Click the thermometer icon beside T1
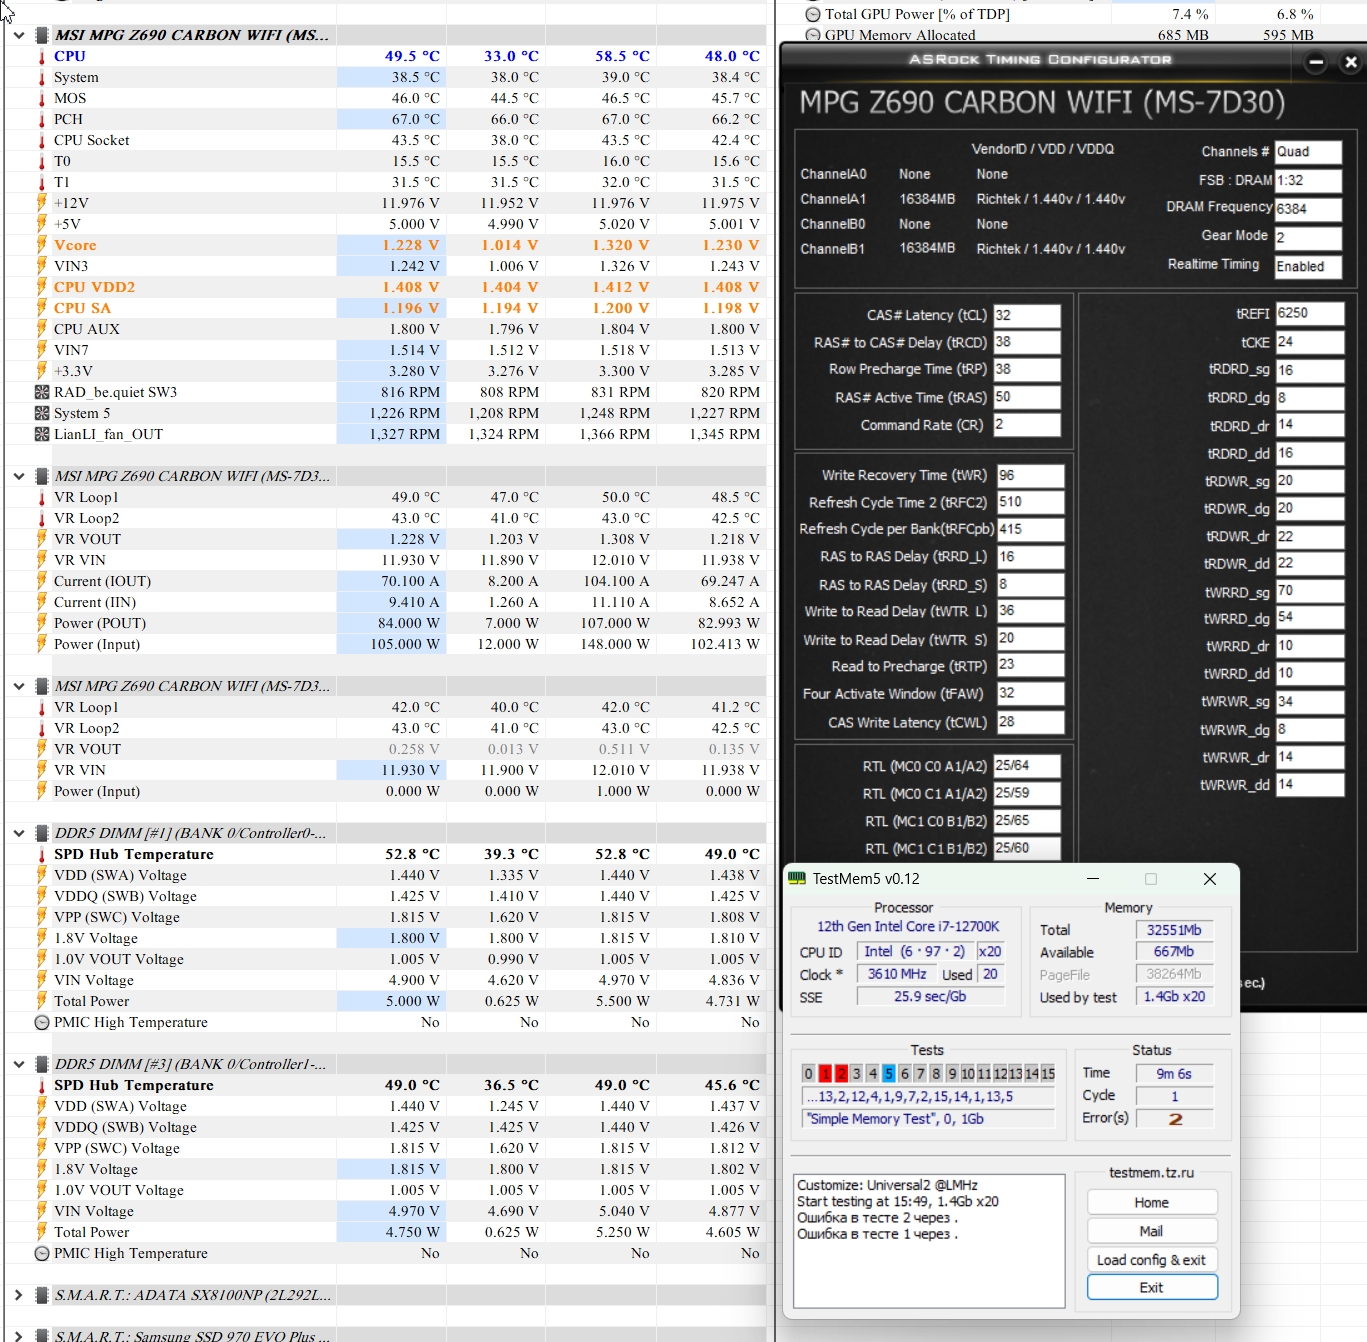The width and height of the screenshot is (1367, 1342). [x=42, y=183]
